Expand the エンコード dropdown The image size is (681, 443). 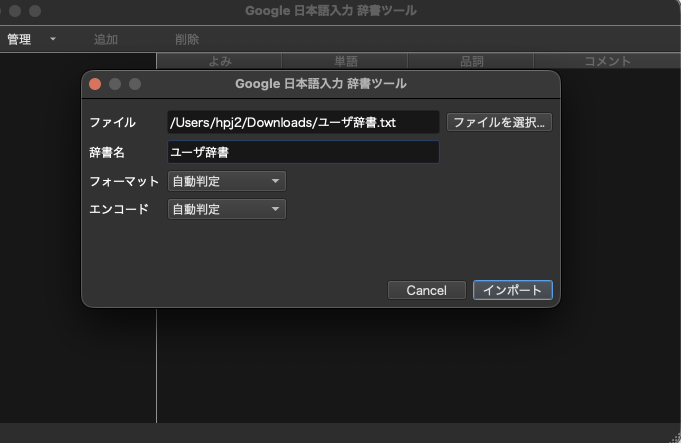tap(226, 209)
